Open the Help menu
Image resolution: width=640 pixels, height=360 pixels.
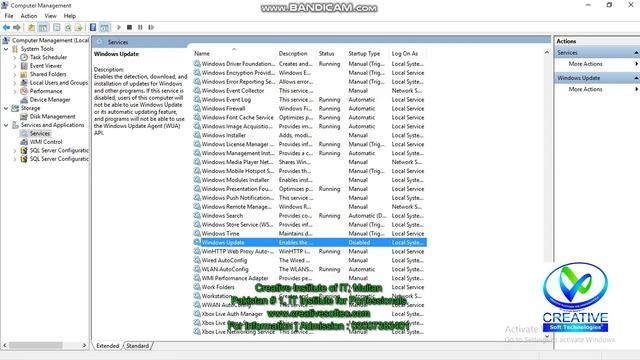(x=70, y=16)
